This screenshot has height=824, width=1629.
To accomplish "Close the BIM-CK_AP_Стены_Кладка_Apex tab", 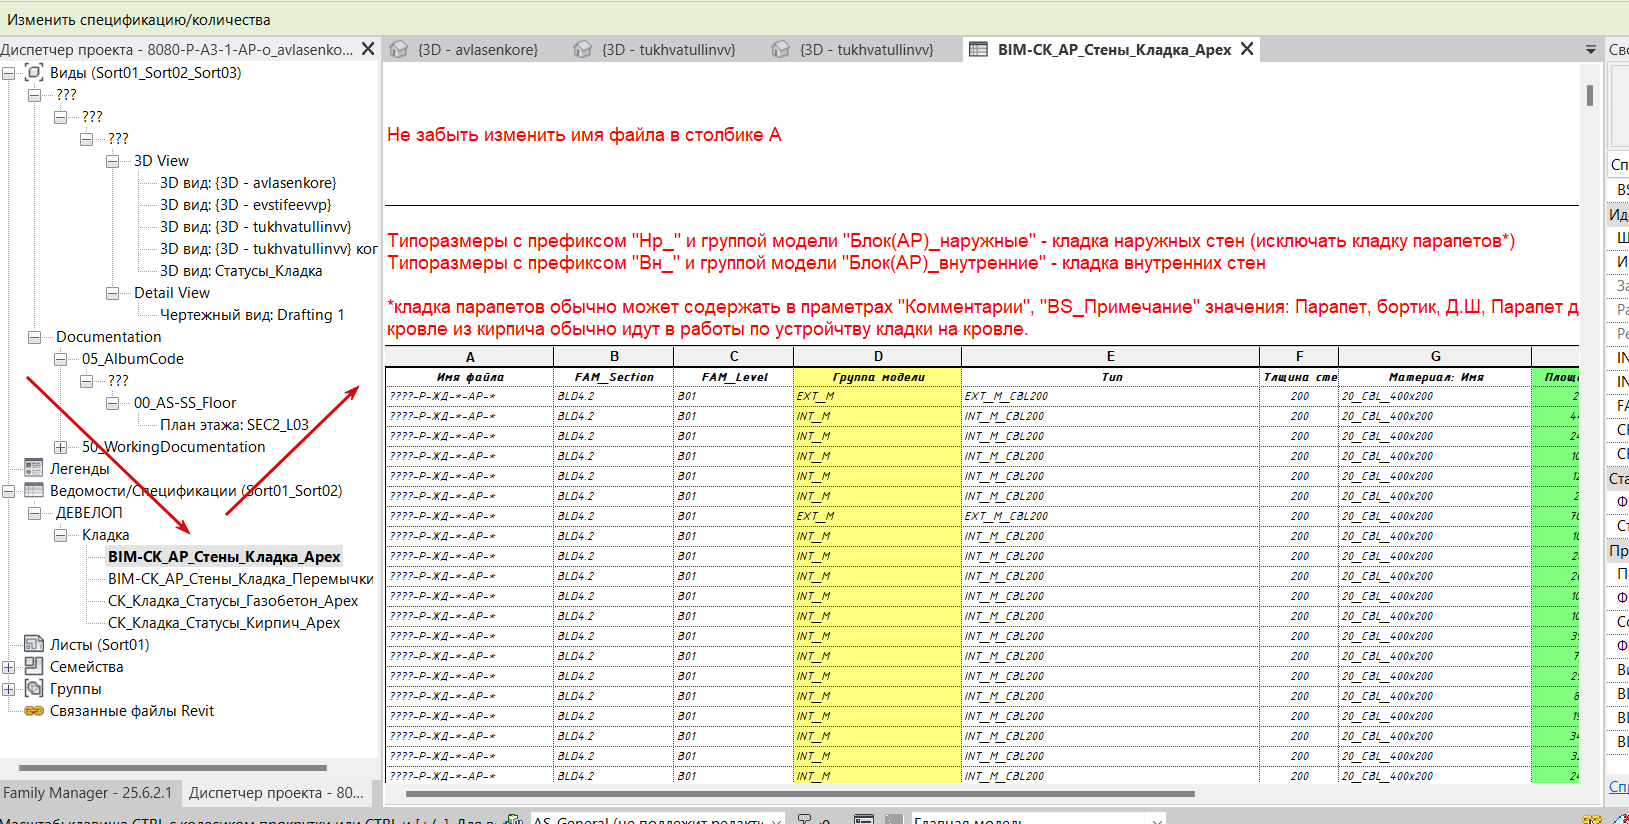I will (x=1247, y=48).
